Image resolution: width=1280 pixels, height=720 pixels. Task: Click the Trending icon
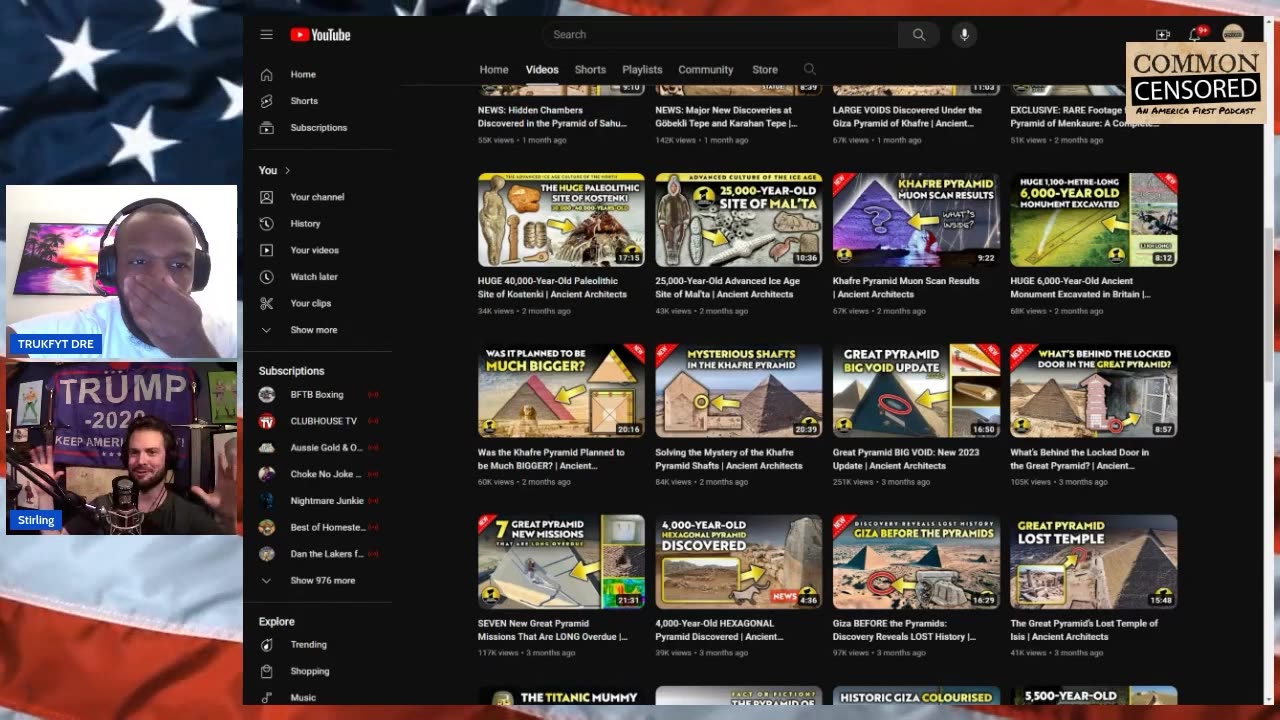coord(266,645)
